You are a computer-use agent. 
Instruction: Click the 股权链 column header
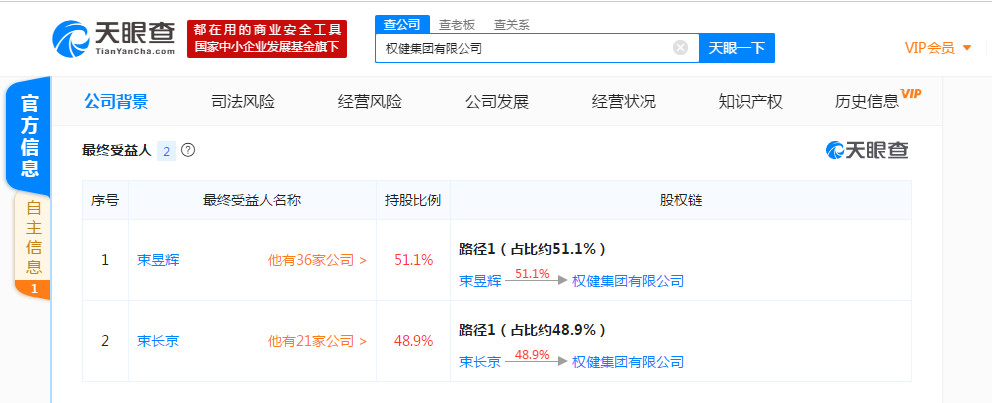(681, 201)
